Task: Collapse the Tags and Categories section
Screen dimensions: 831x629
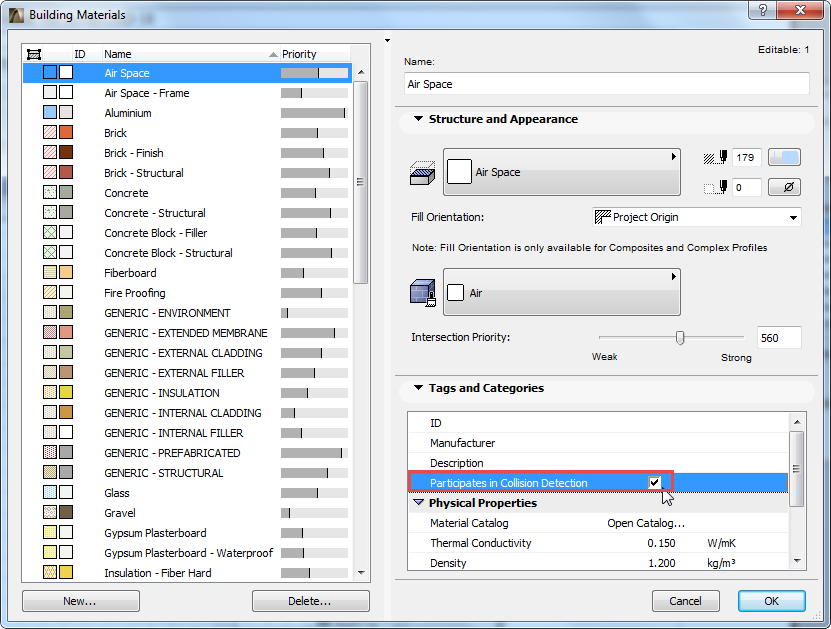Action: pyautogui.click(x=418, y=388)
